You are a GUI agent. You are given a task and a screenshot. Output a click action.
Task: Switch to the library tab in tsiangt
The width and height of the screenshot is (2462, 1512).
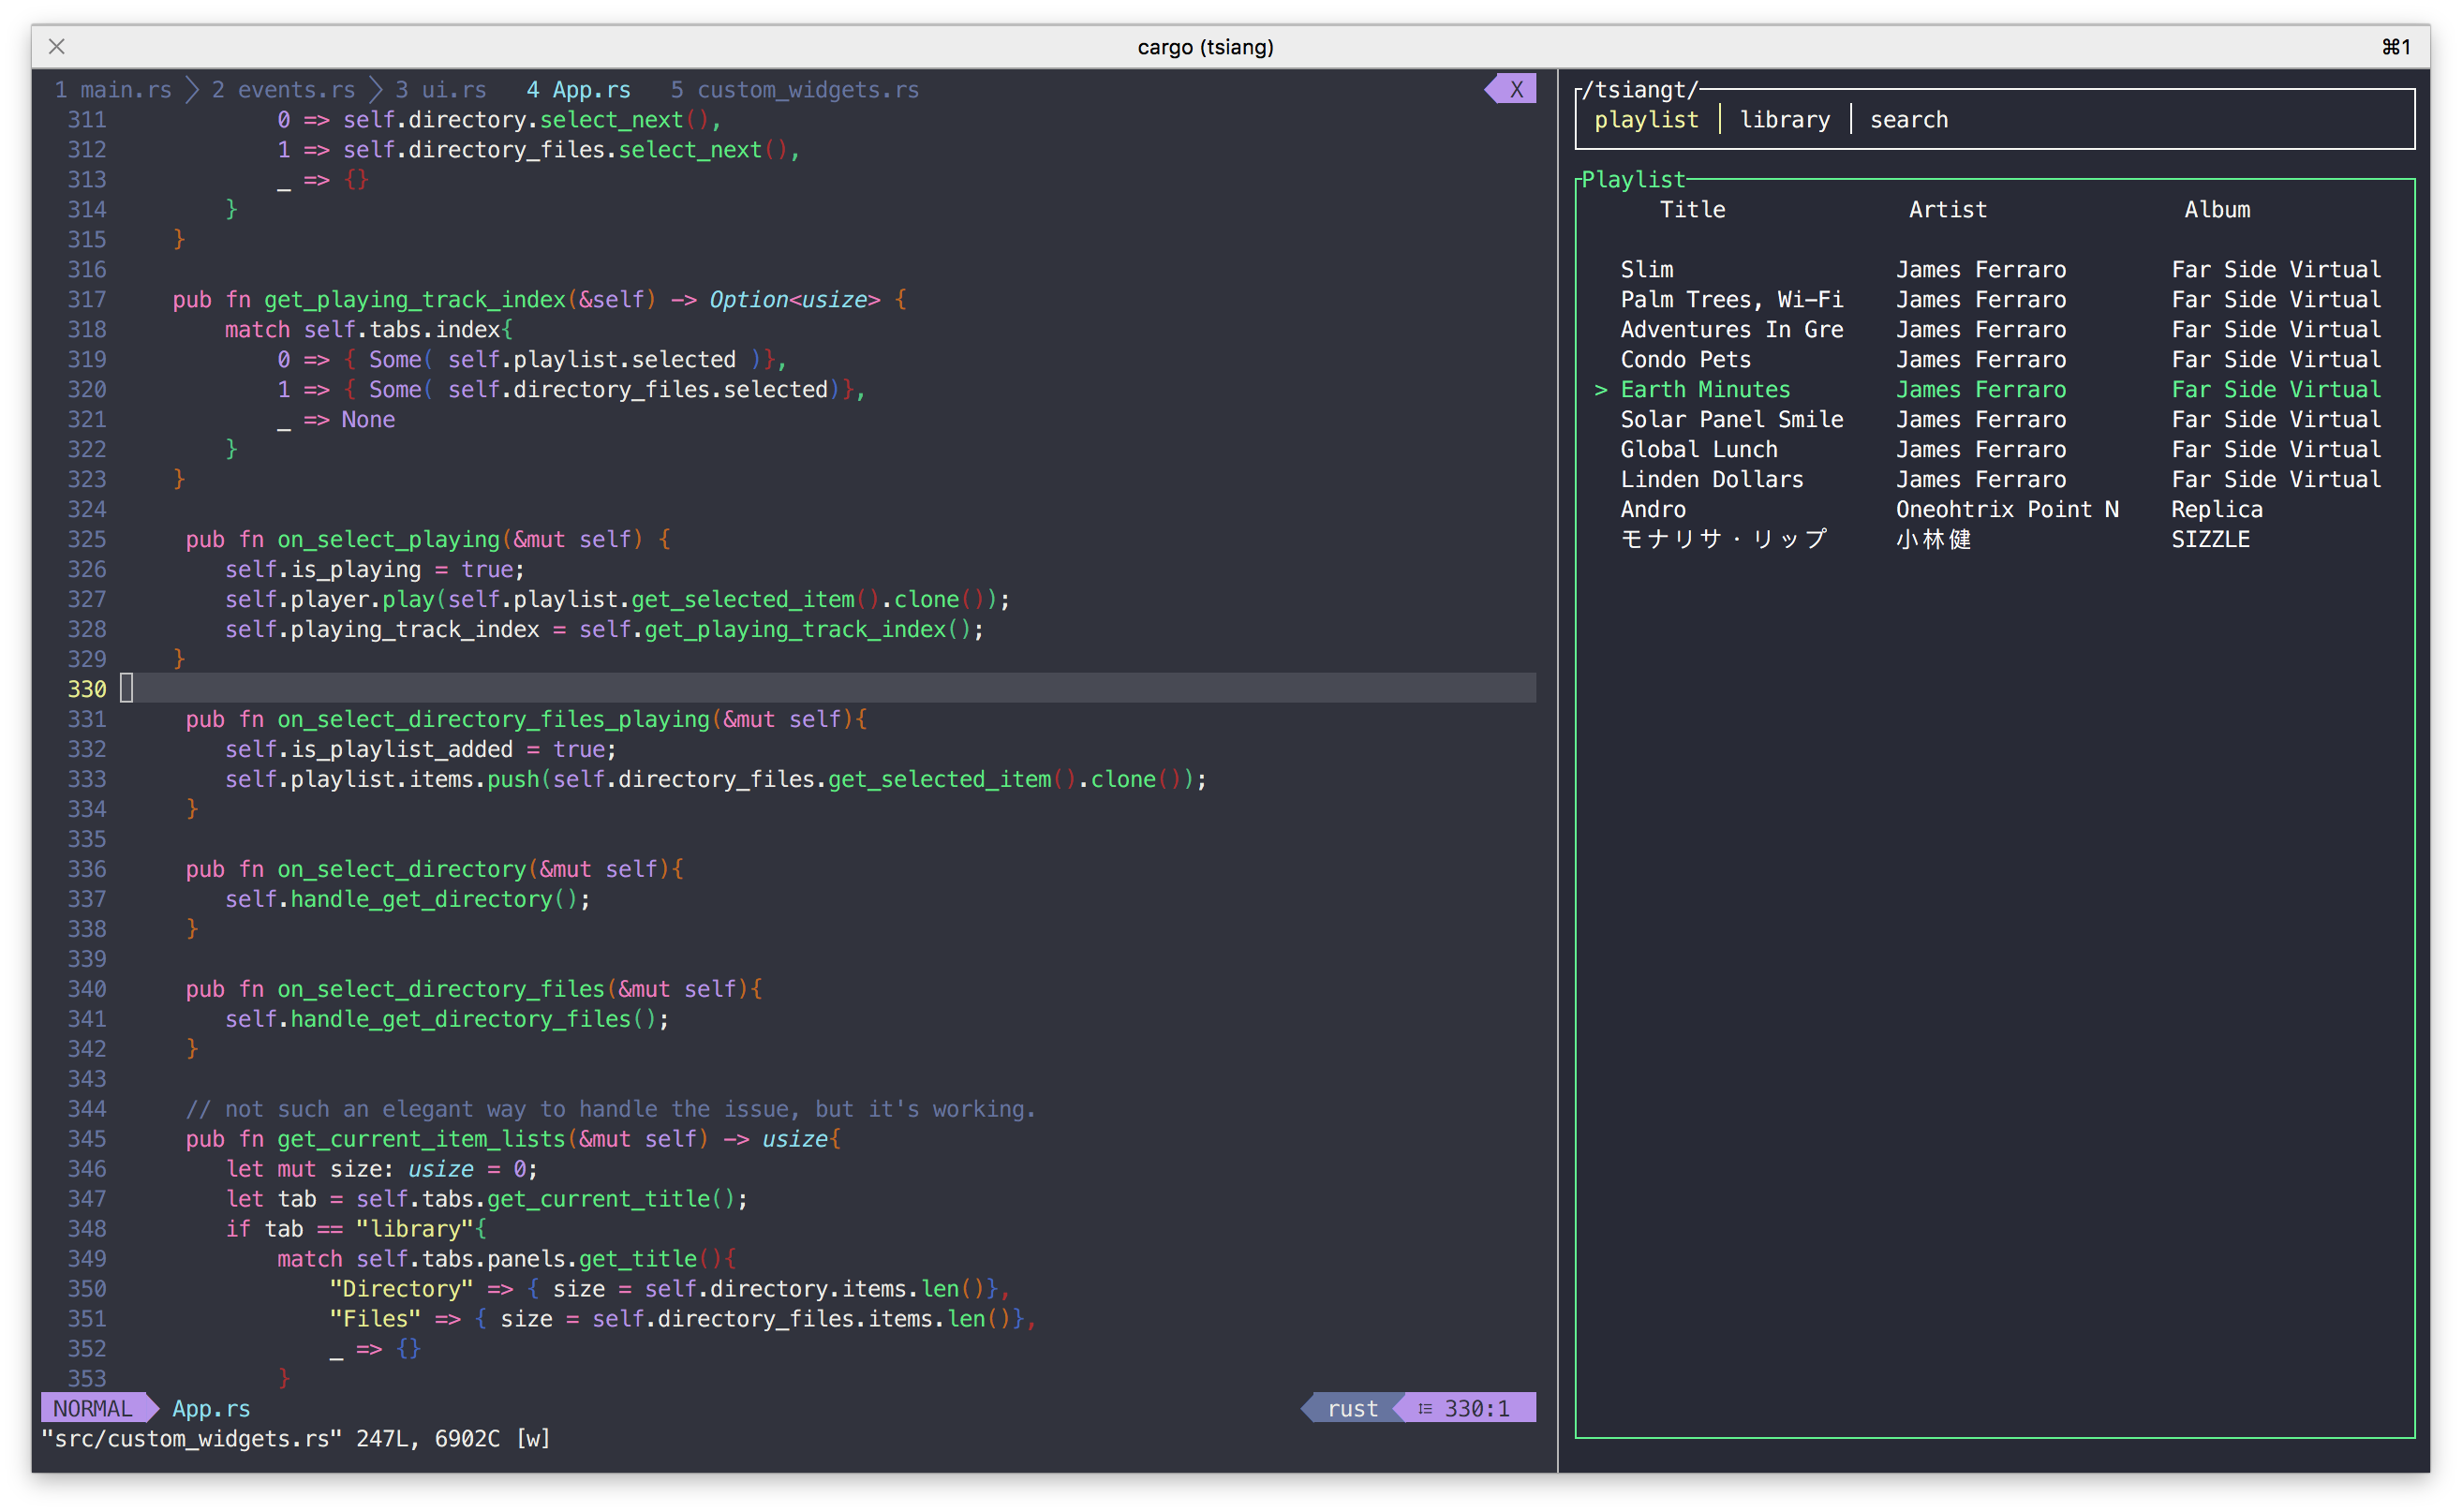(x=1784, y=120)
